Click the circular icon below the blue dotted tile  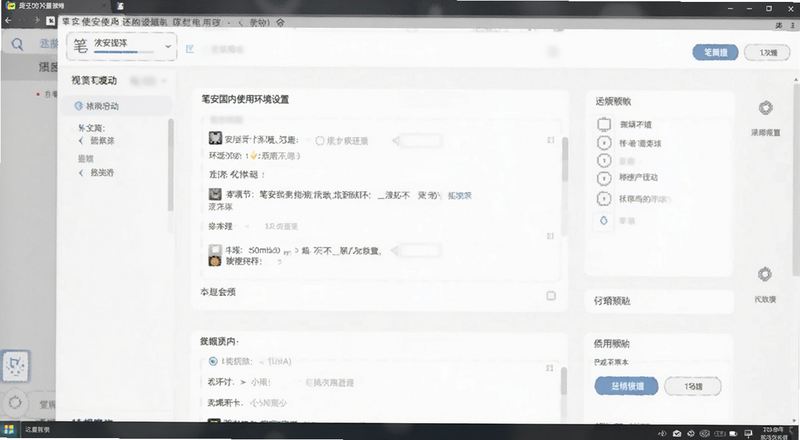click(15, 403)
